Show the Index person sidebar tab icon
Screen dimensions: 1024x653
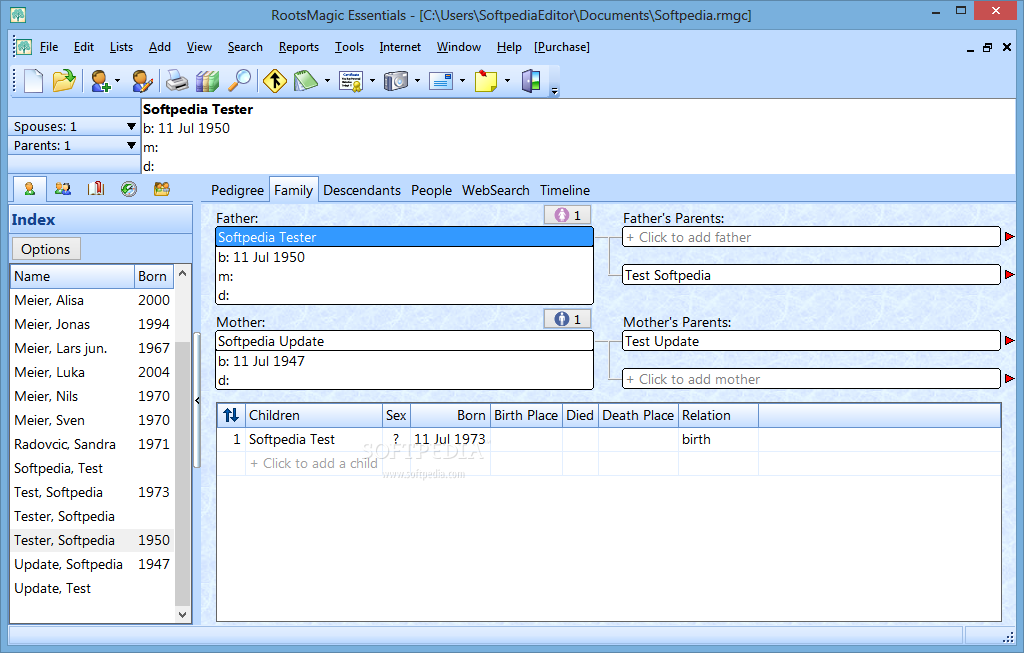[29, 189]
